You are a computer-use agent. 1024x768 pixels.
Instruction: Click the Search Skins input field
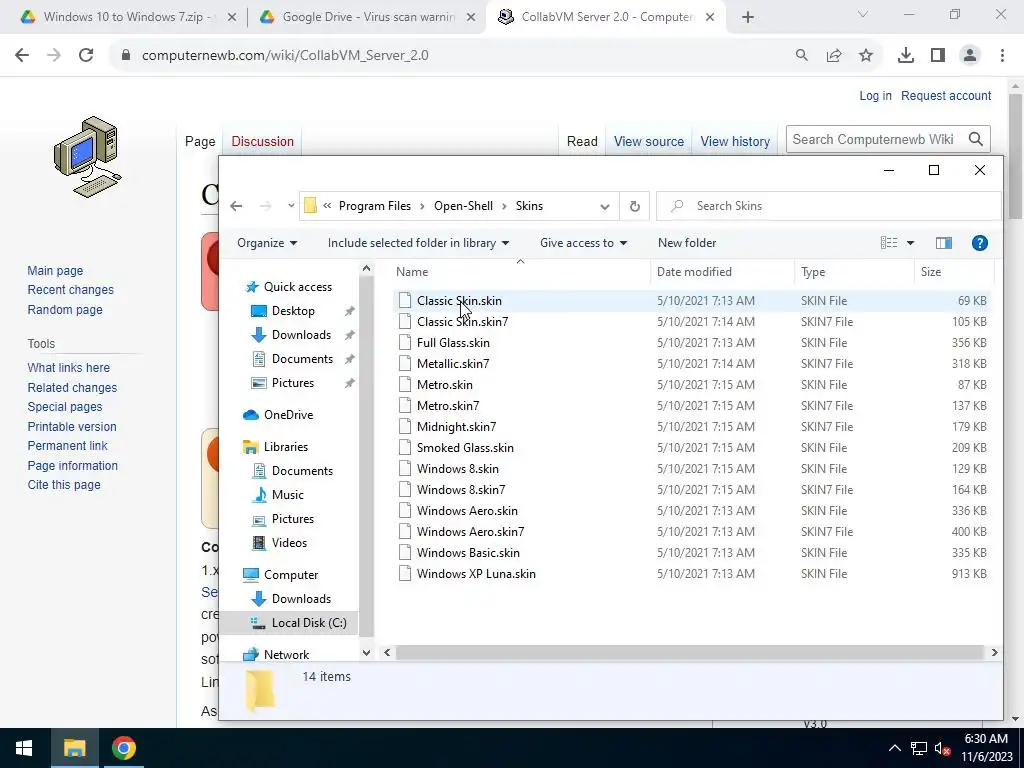point(829,206)
